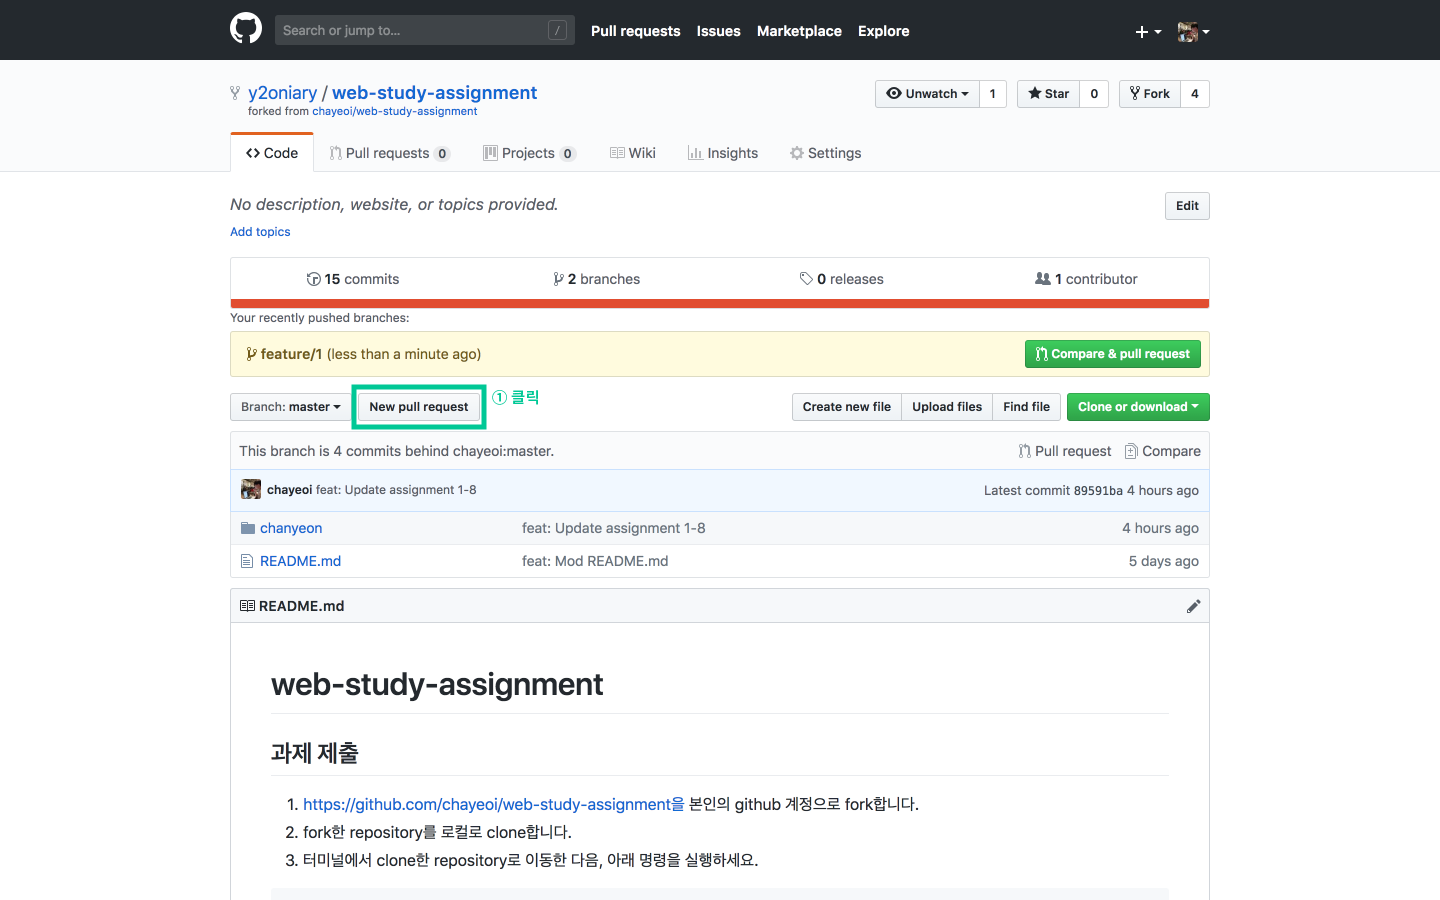Click the web-study-assignment README heading

point(437,684)
